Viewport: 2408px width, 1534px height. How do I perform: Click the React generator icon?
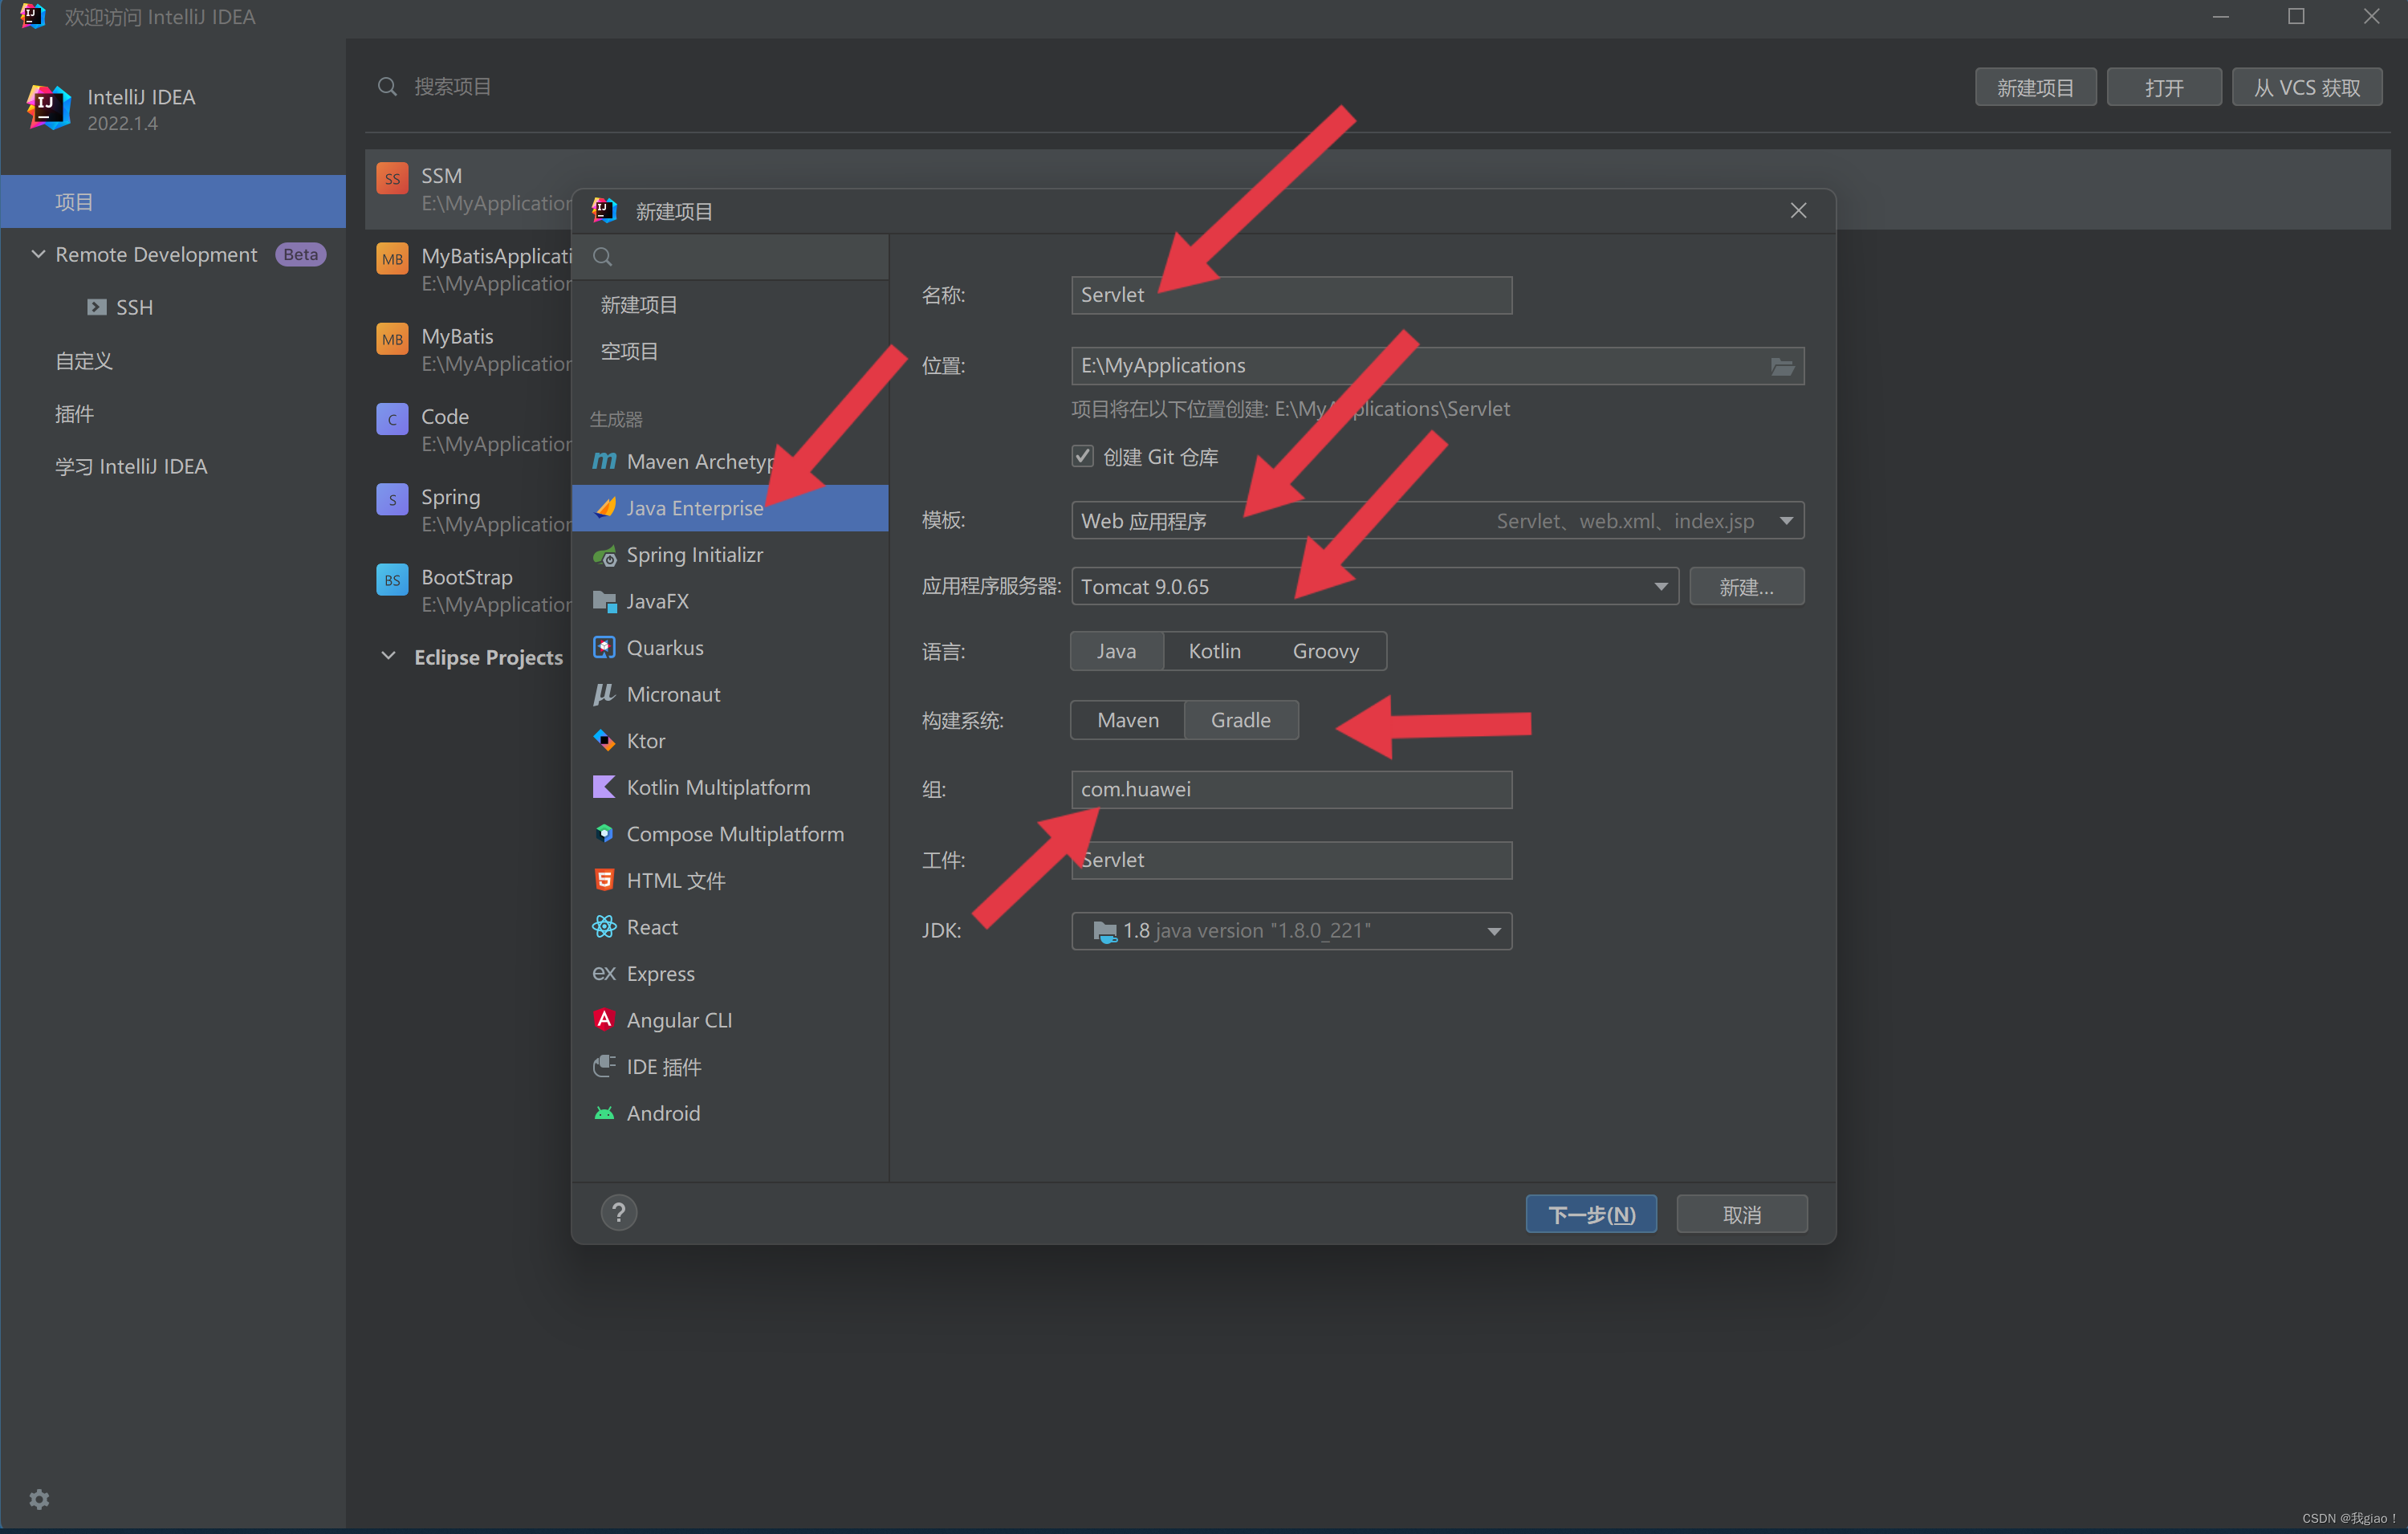(x=604, y=927)
